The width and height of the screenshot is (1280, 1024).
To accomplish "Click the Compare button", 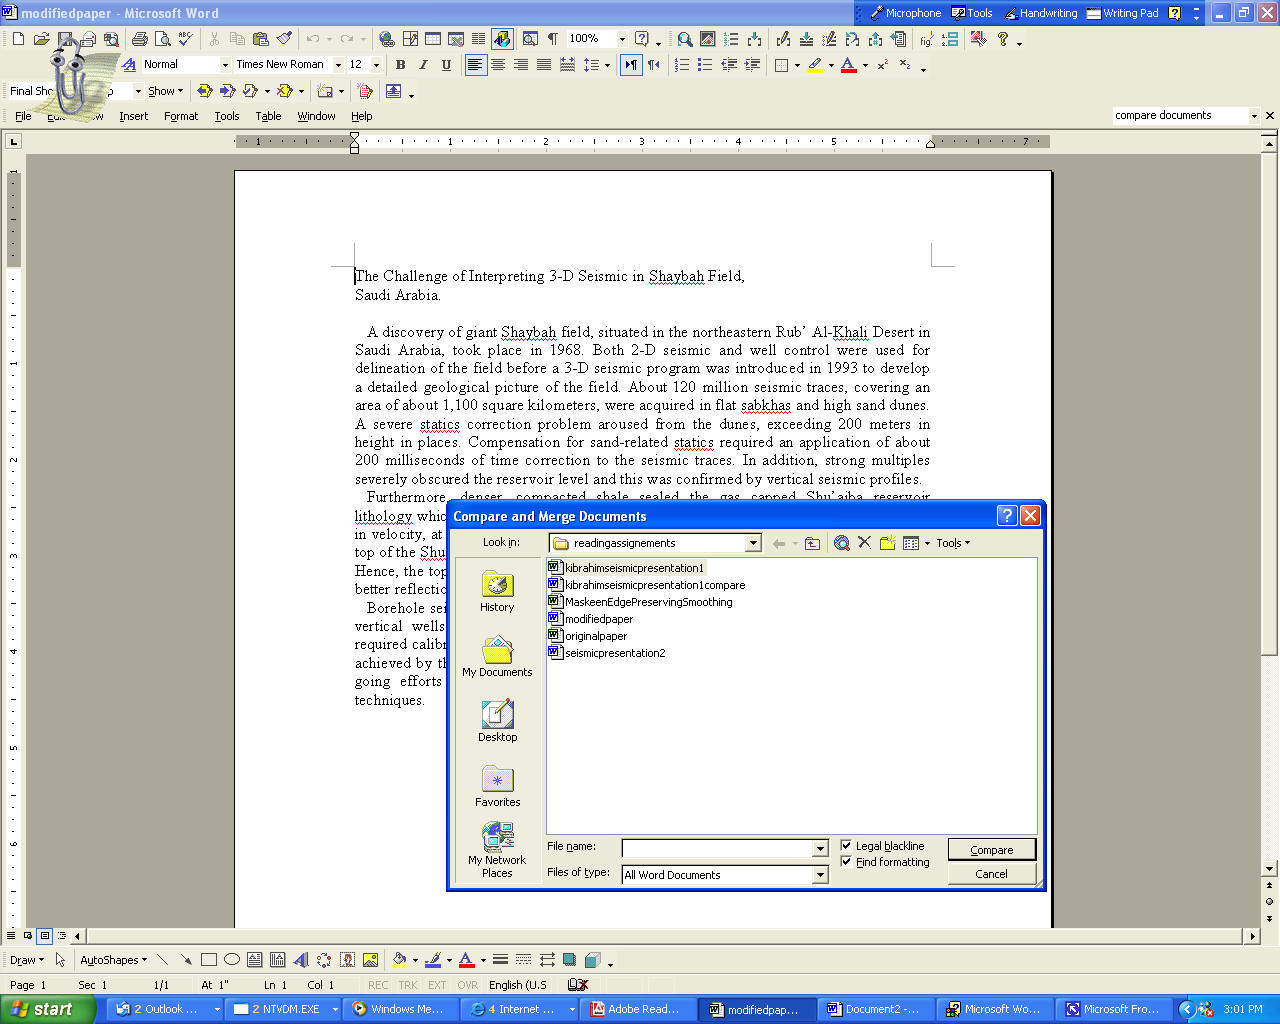I will [x=991, y=850].
